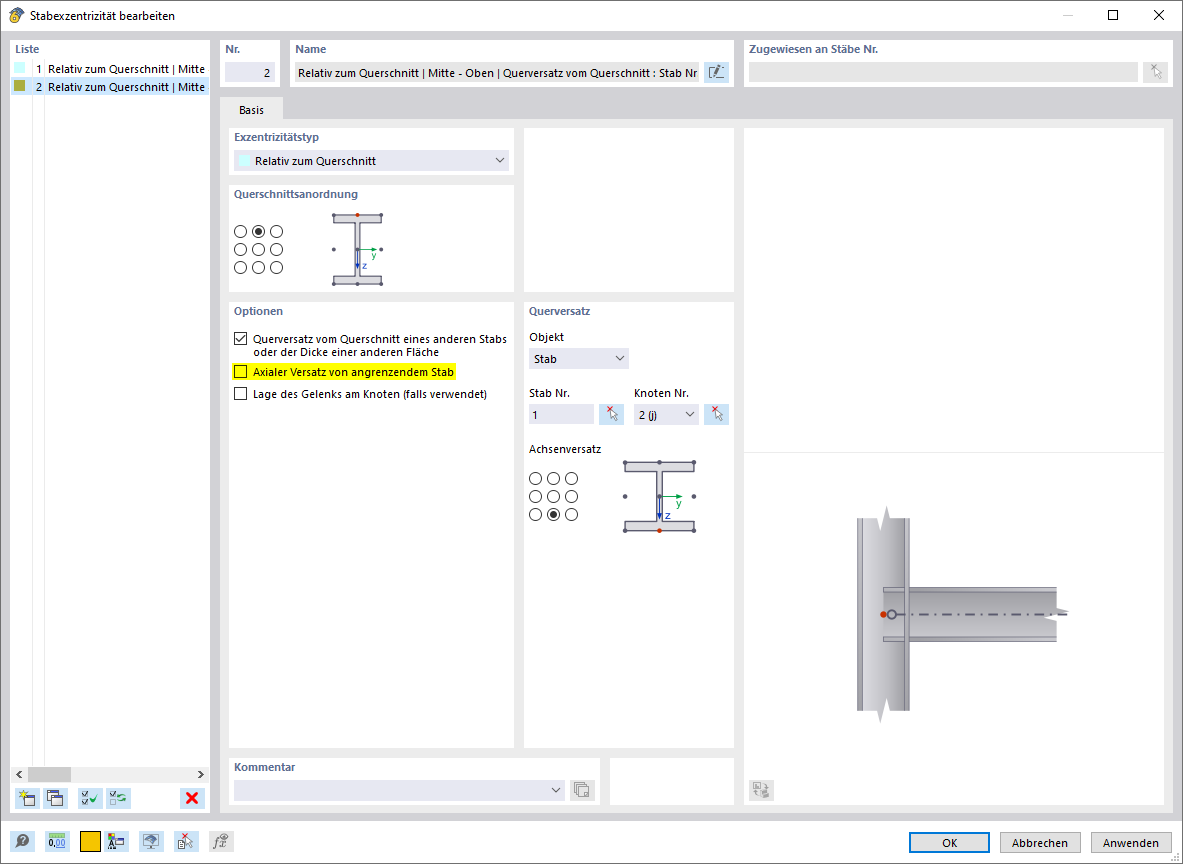
Task: Open the Exzentrizitätstyp dropdown
Action: 371,161
